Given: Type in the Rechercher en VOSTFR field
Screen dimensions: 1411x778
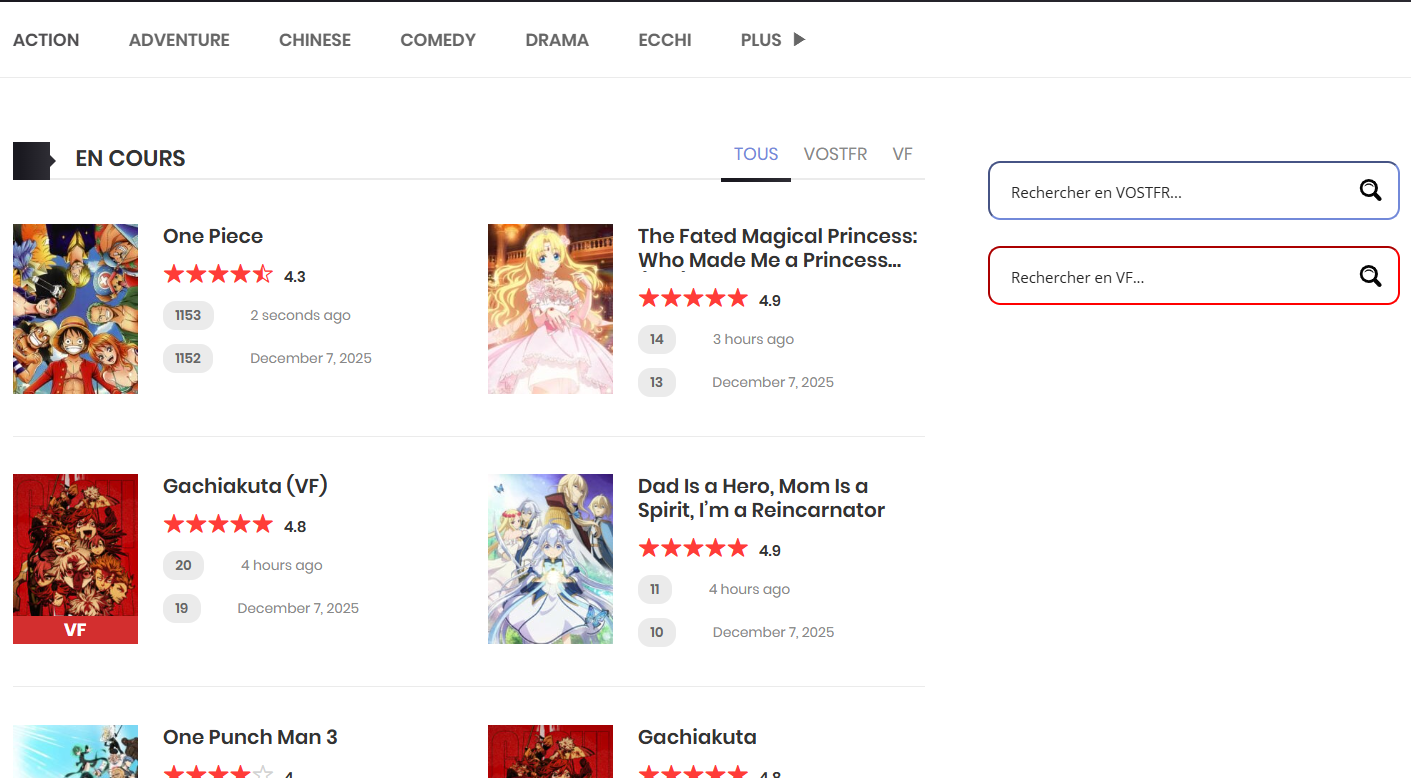Looking at the screenshot, I should pos(1170,192).
